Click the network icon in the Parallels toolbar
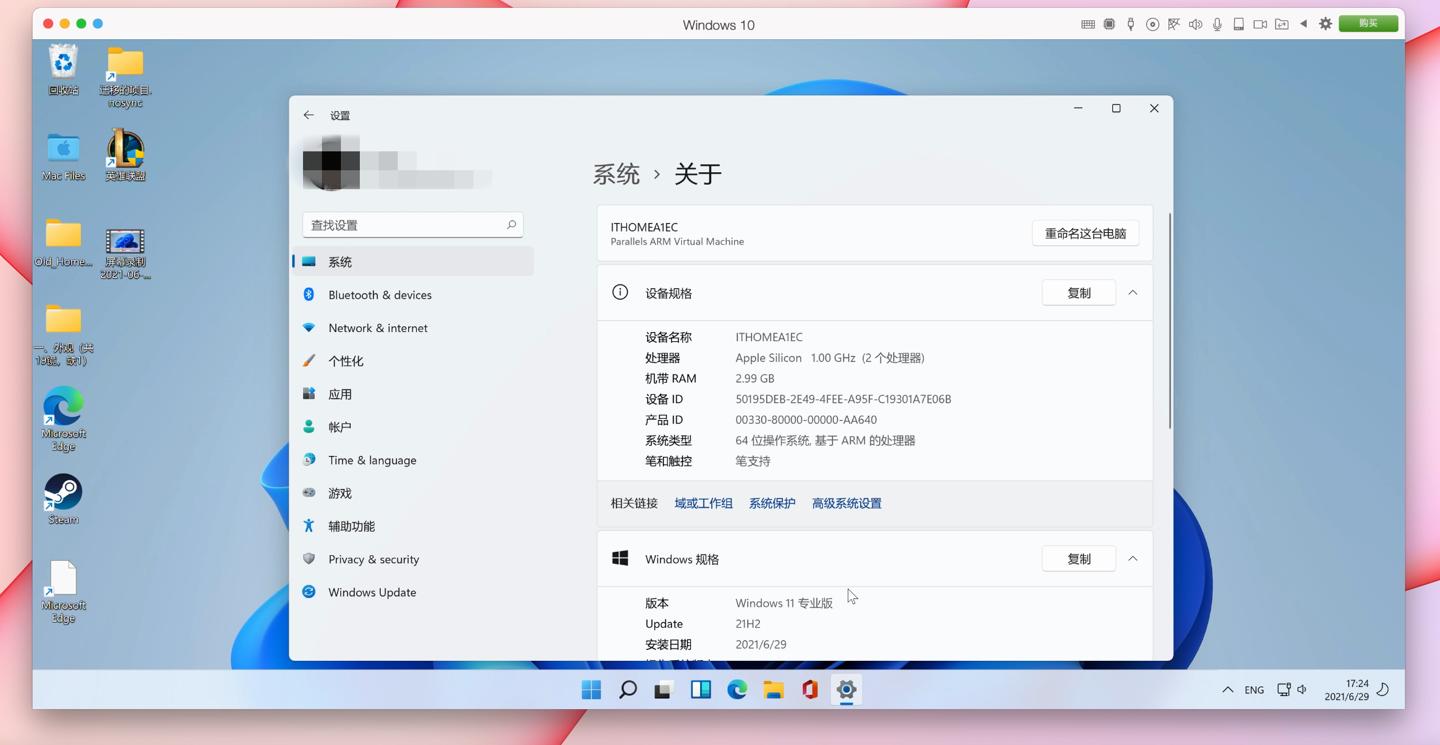 click(x=1174, y=24)
